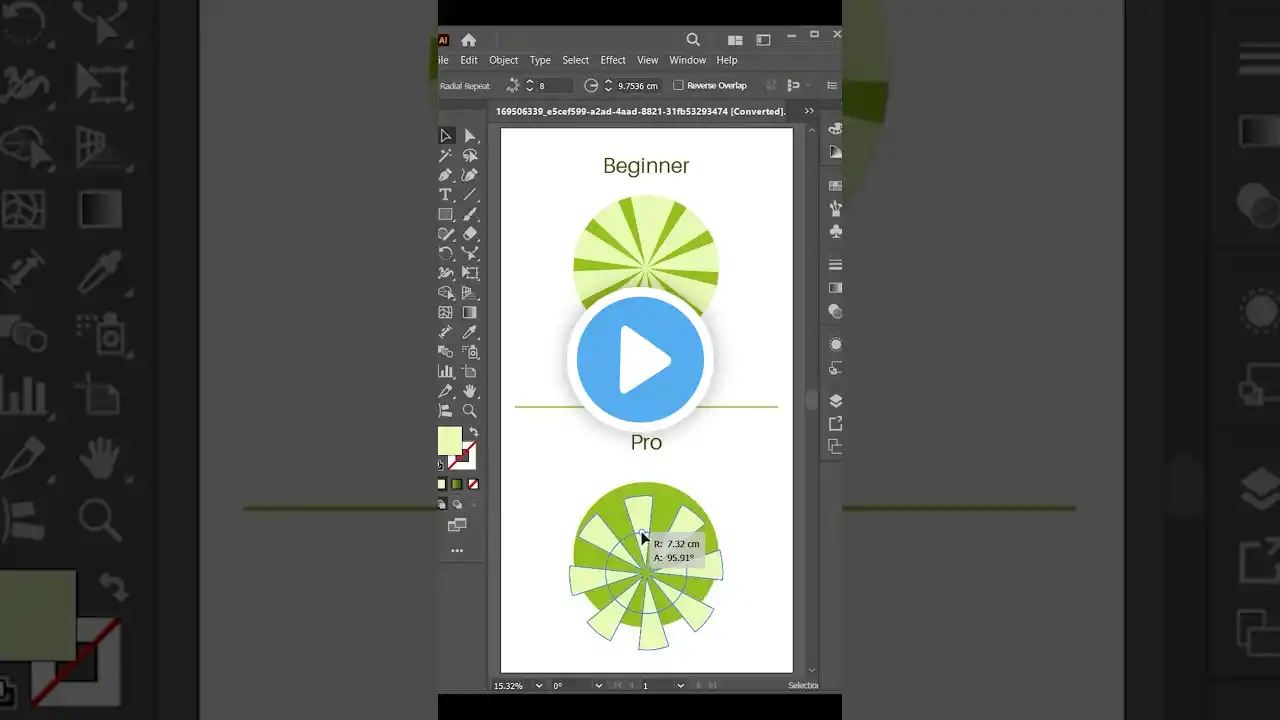The image size is (1280, 720).
Task: Open the Arrange Documents menu
Action: (735, 40)
